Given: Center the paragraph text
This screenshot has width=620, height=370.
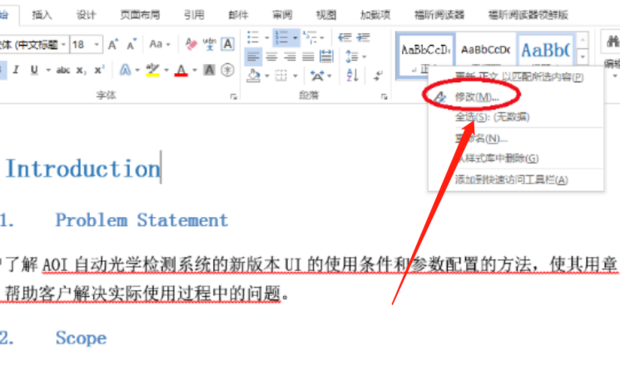Looking at the screenshot, I should 272,57.
